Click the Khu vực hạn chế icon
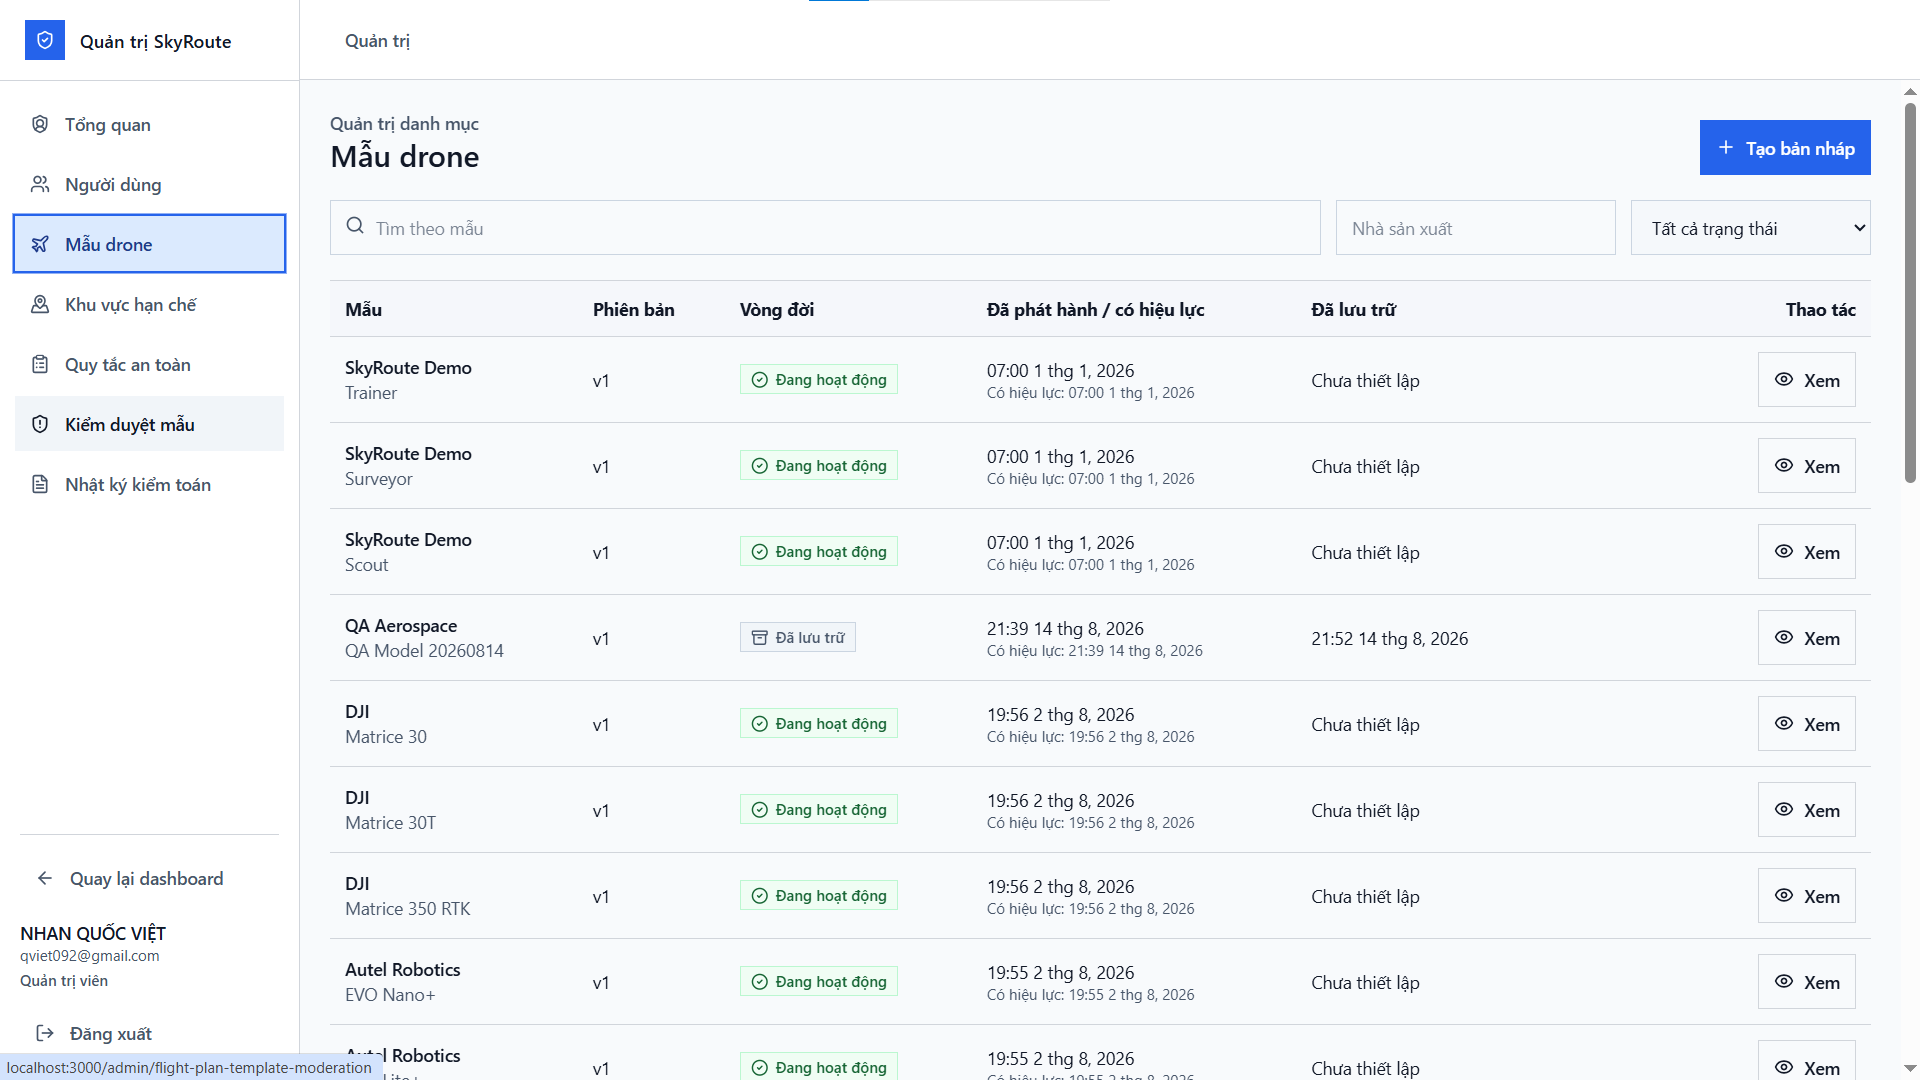Image resolution: width=1920 pixels, height=1080 pixels. point(40,304)
